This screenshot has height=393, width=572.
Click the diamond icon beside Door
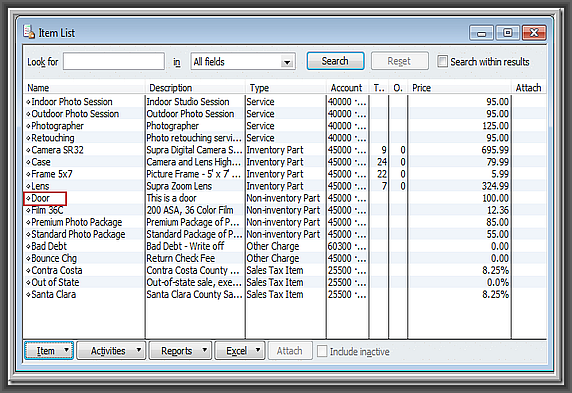[28, 199]
